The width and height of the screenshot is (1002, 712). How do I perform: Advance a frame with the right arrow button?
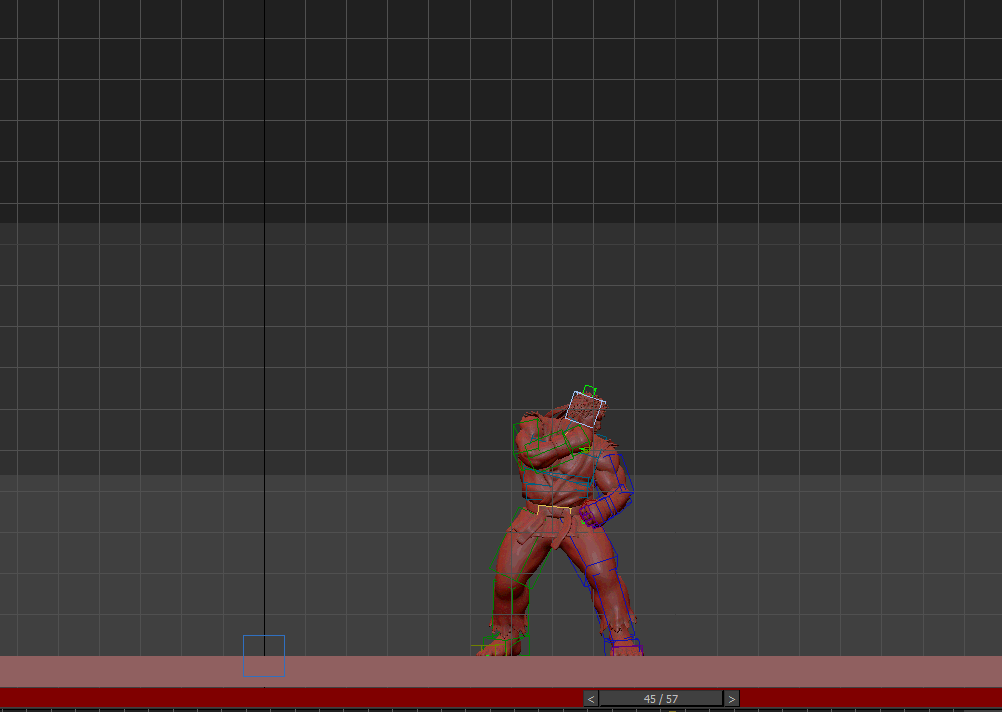[x=732, y=699]
